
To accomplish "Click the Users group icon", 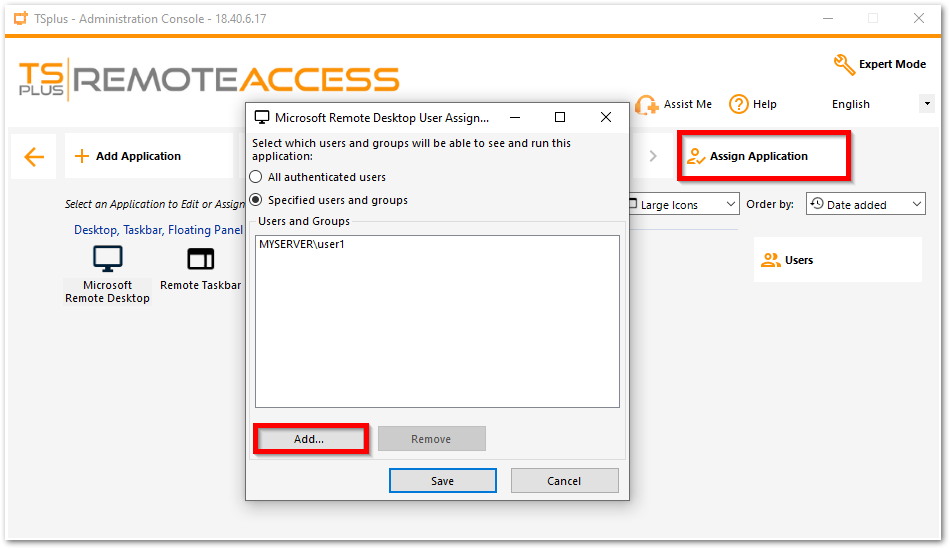I will coord(771,260).
